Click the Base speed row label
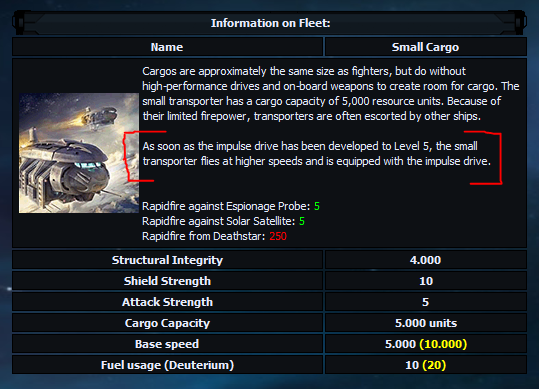Screen dimensions: 539x389 click(x=167, y=344)
